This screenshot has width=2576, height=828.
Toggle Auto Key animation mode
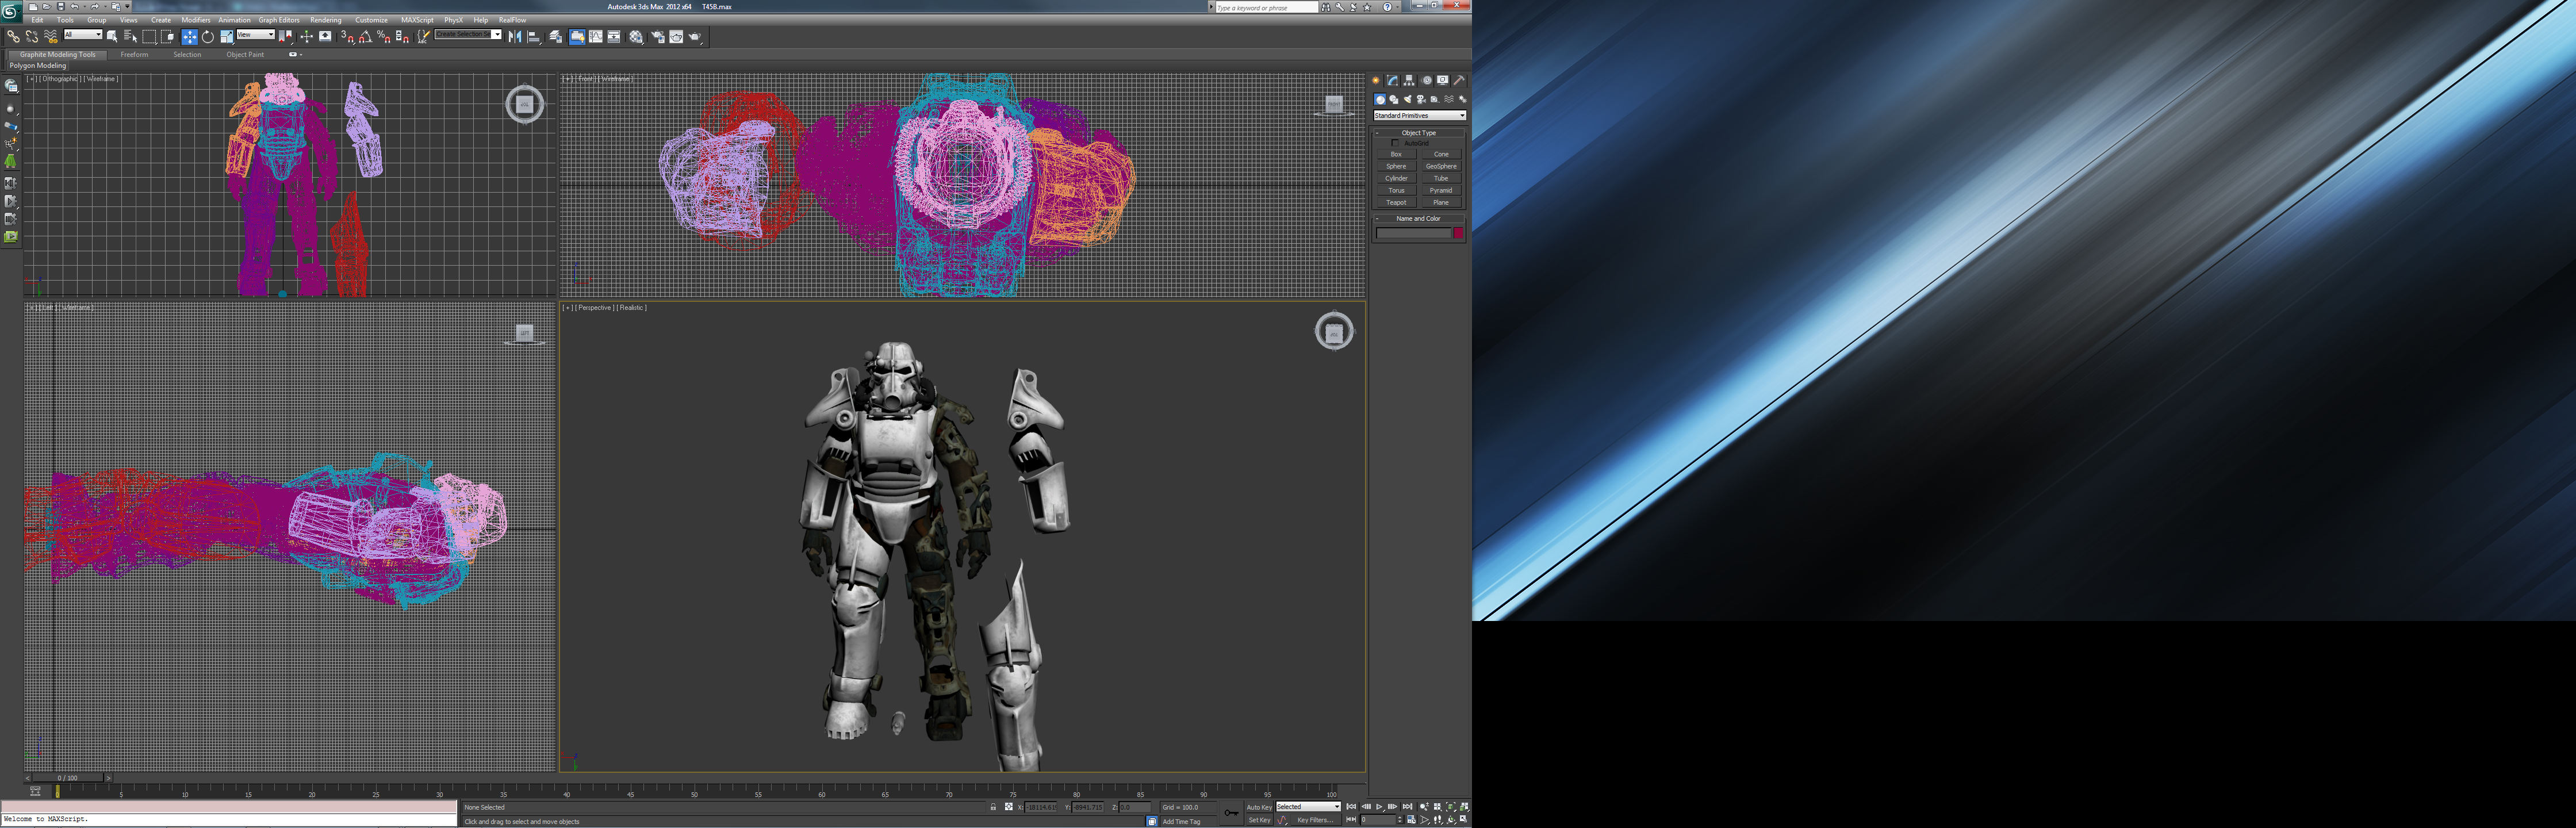[x=1259, y=807]
